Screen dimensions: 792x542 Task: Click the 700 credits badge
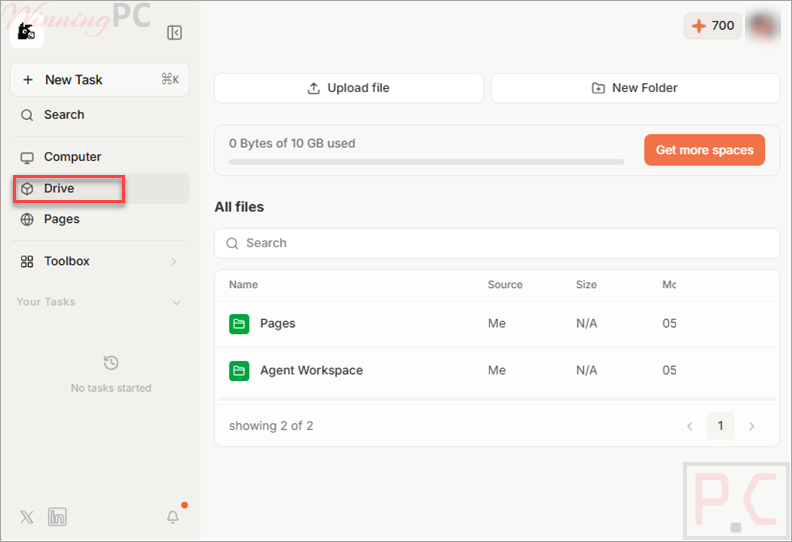713,26
